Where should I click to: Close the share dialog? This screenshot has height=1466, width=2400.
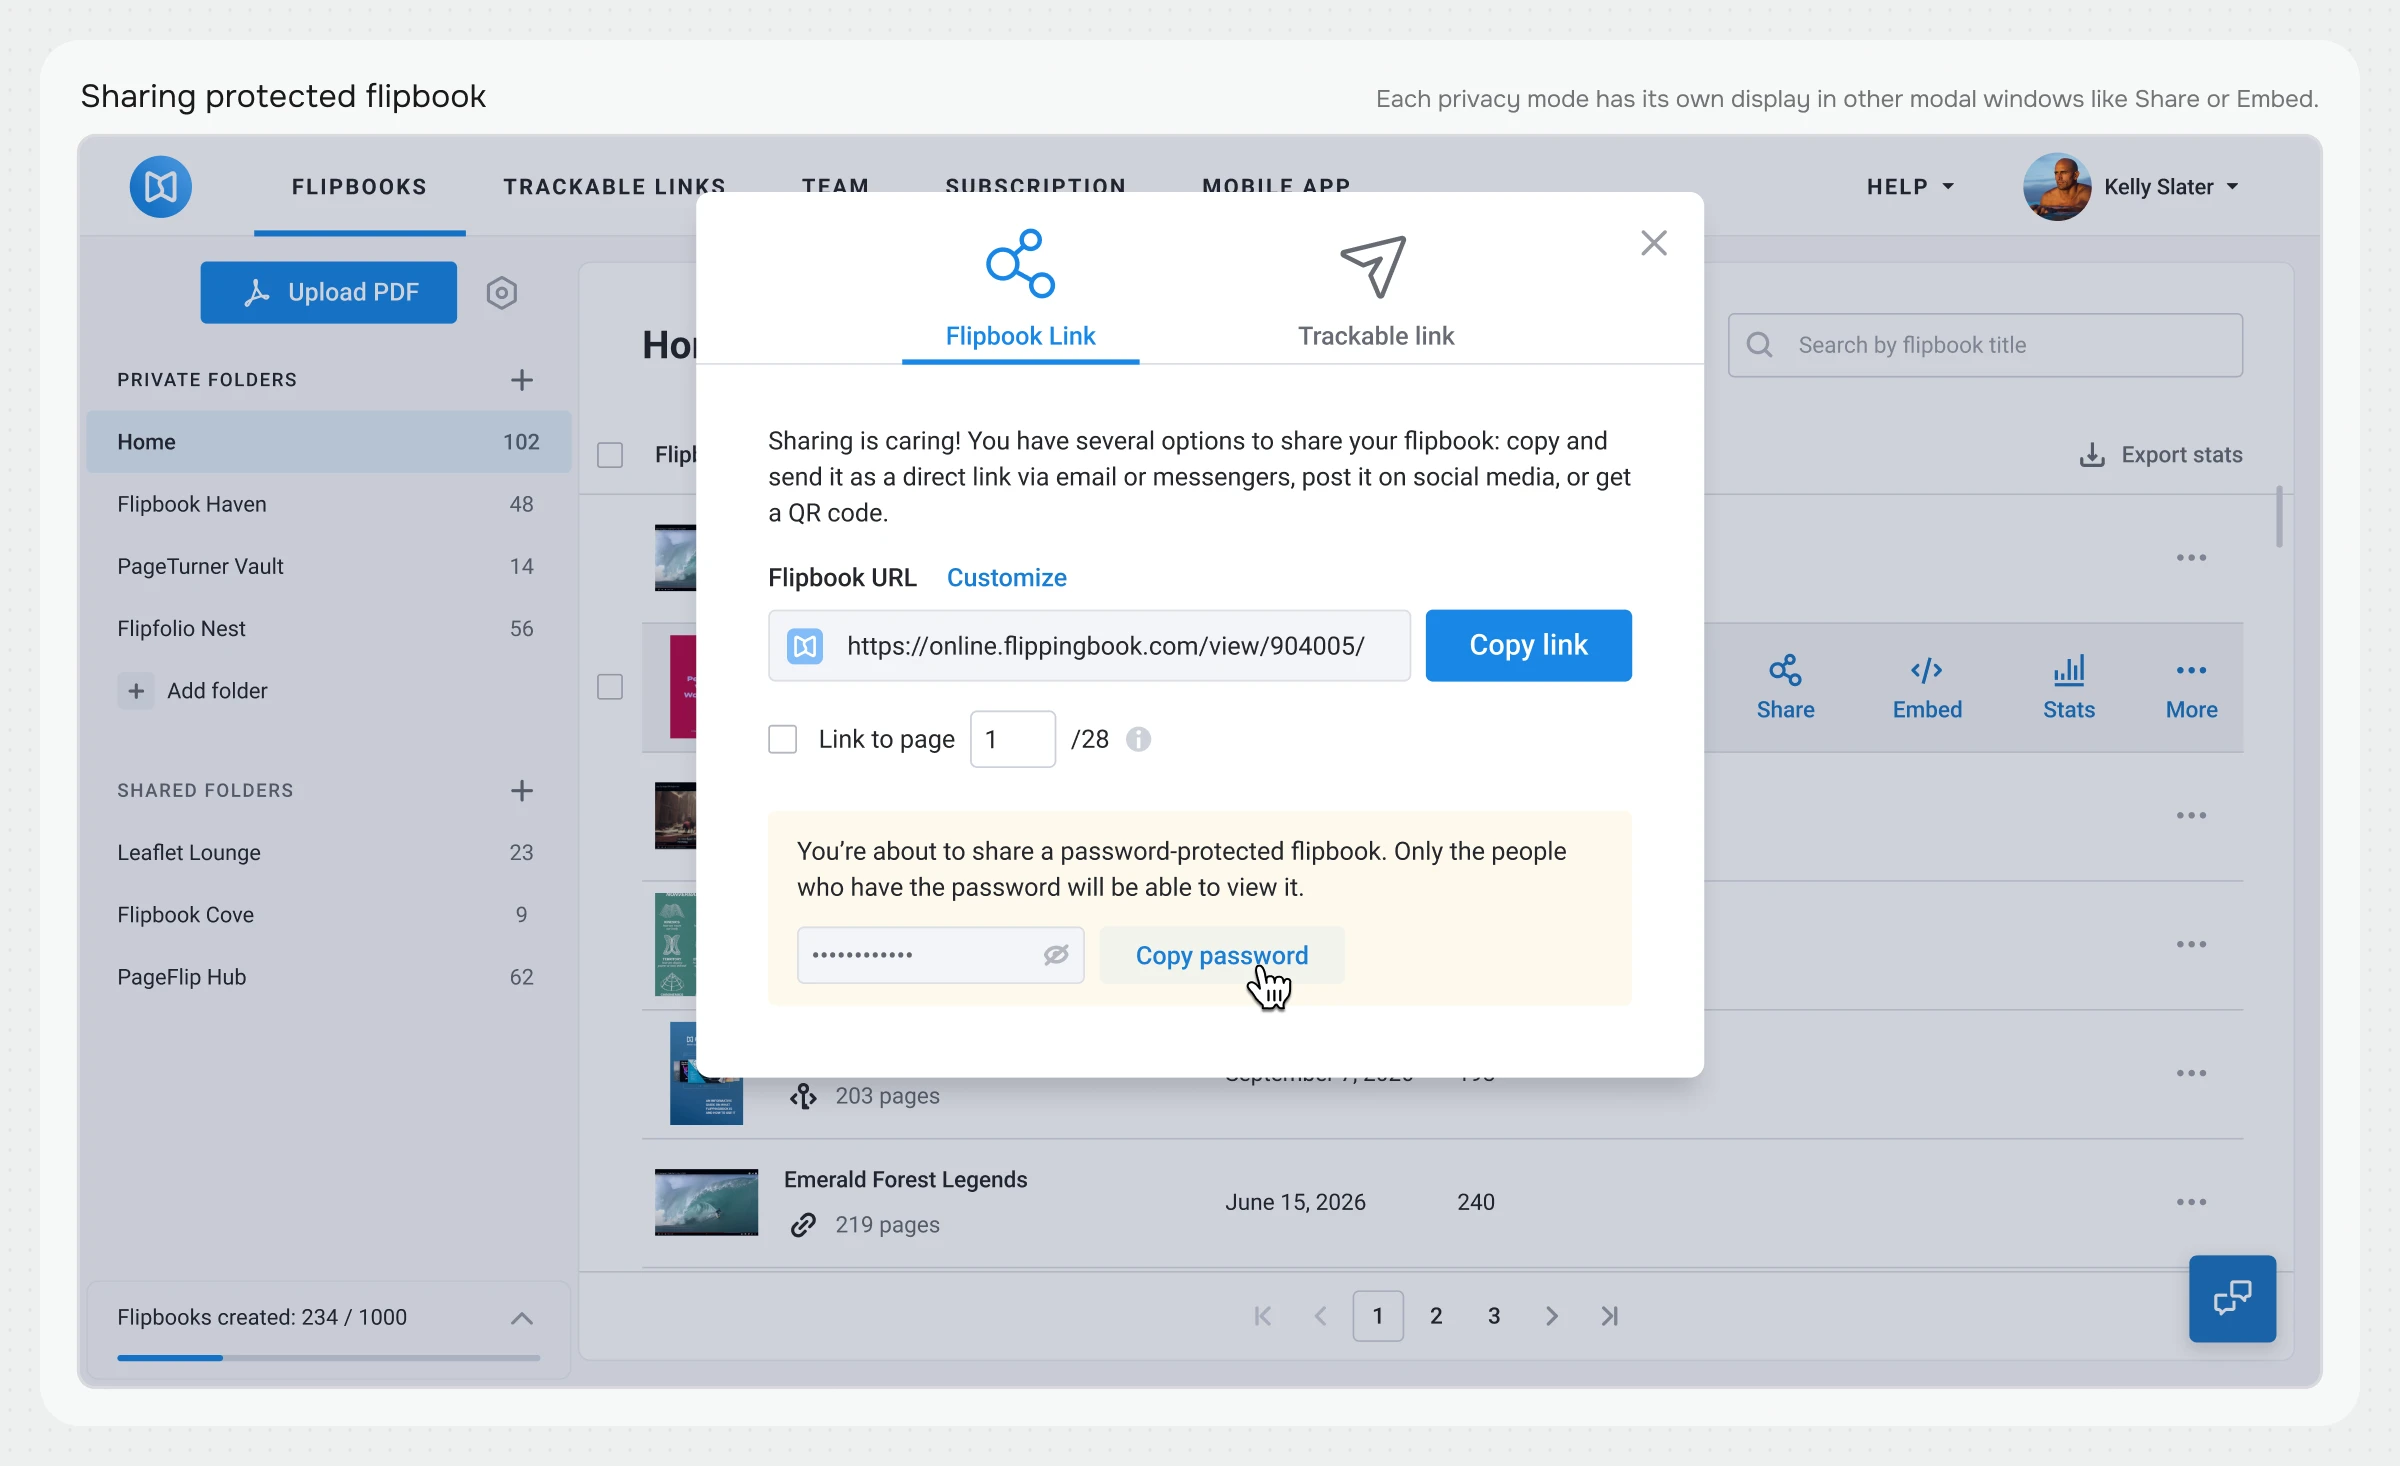click(x=1654, y=243)
